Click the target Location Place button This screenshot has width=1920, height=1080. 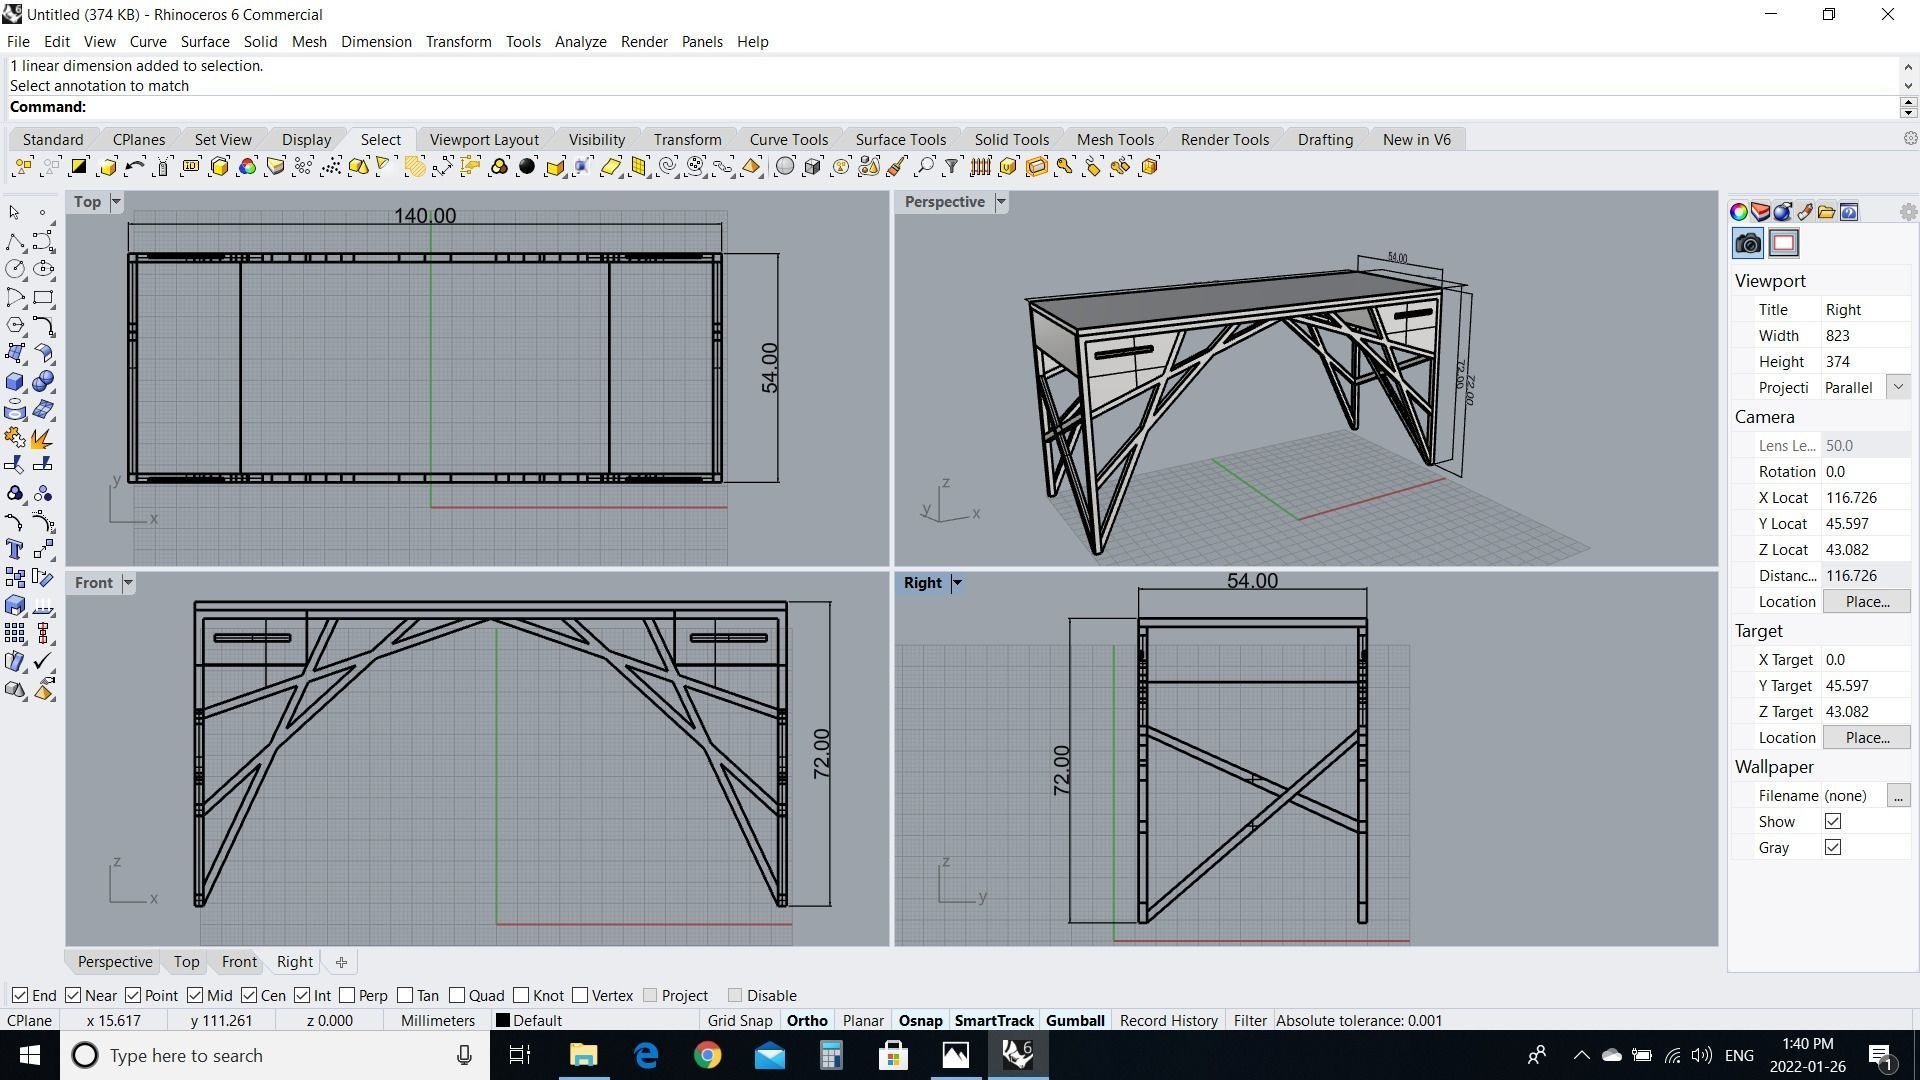pos(1866,737)
